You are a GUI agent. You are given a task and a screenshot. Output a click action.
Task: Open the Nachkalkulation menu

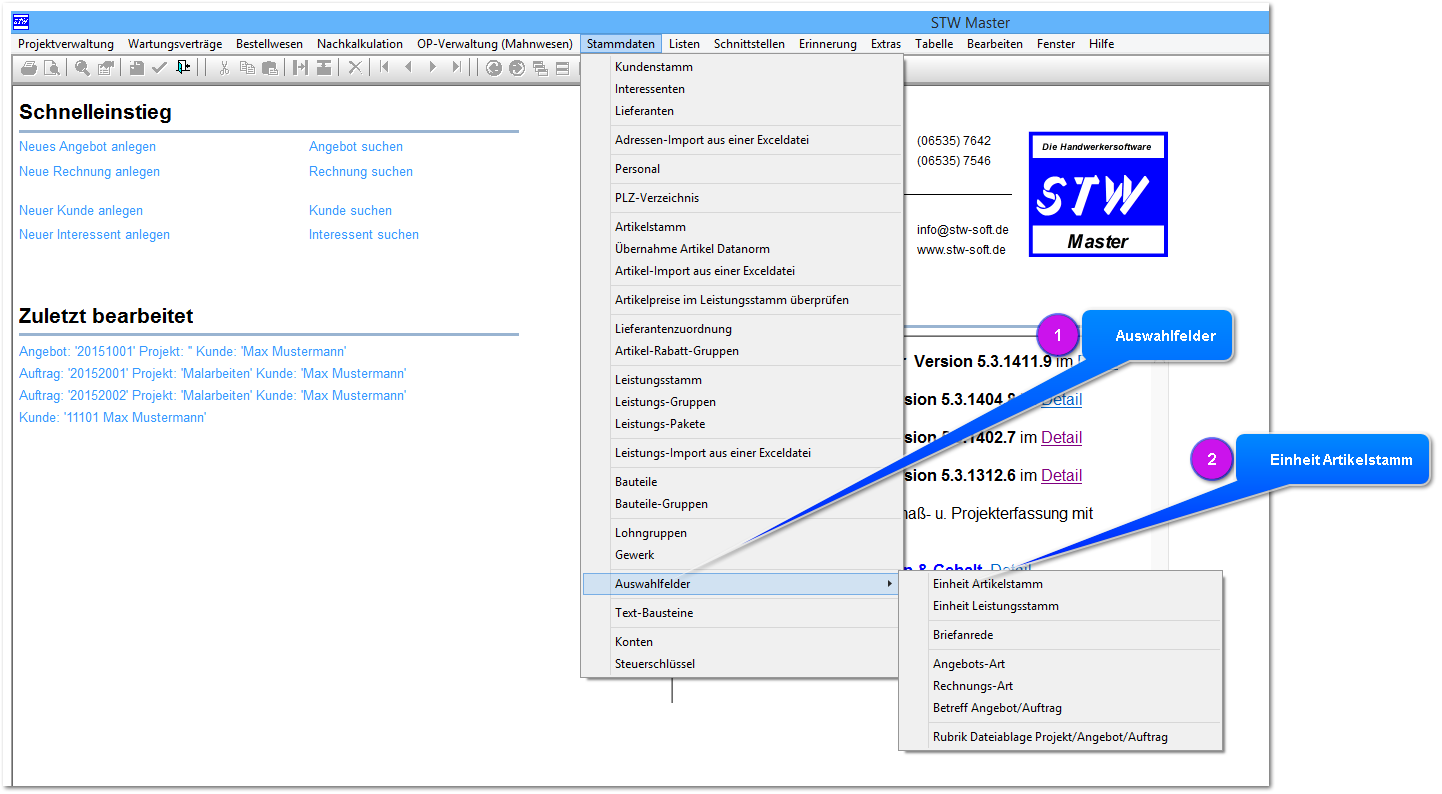click(360, 44)
